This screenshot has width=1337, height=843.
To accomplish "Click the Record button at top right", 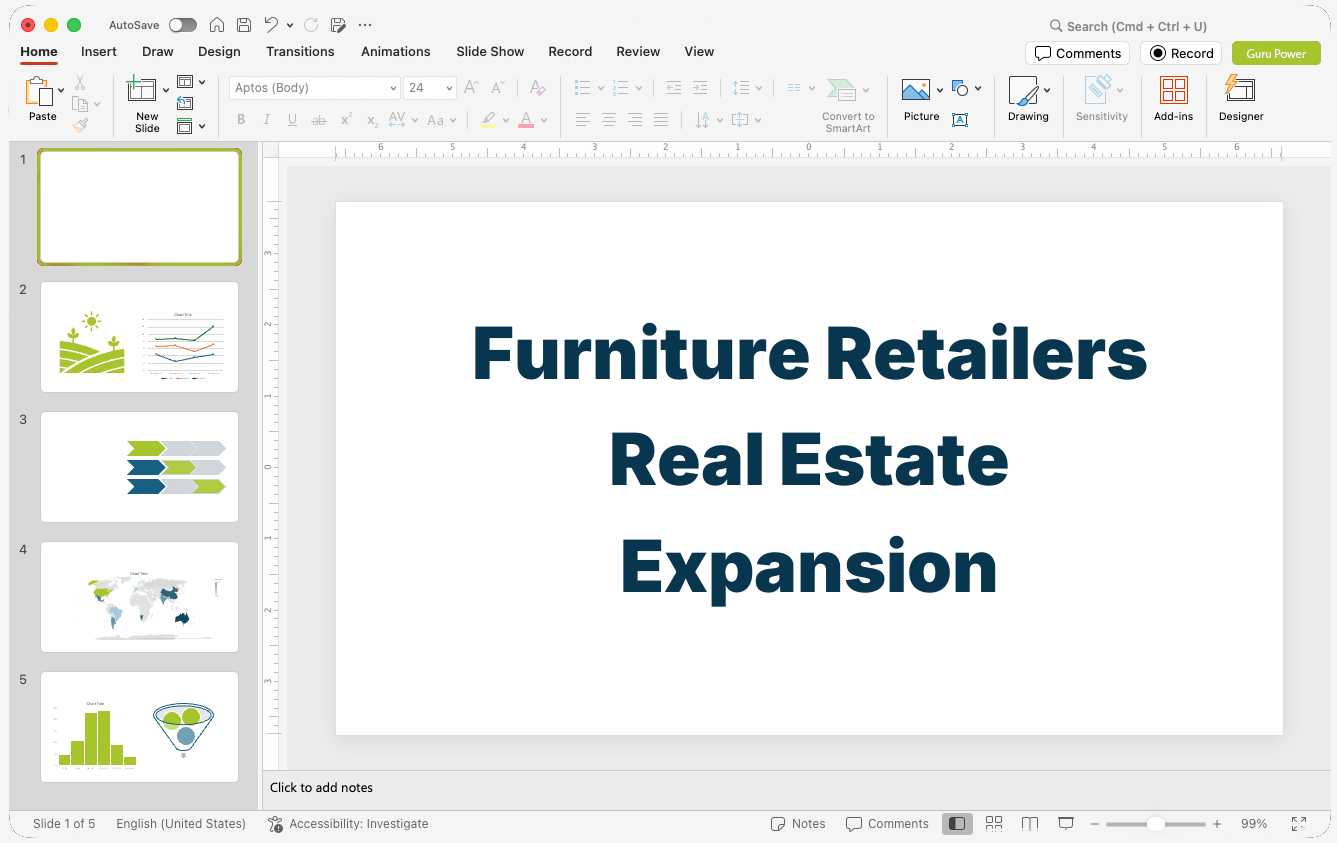I will click(1181, 53).
